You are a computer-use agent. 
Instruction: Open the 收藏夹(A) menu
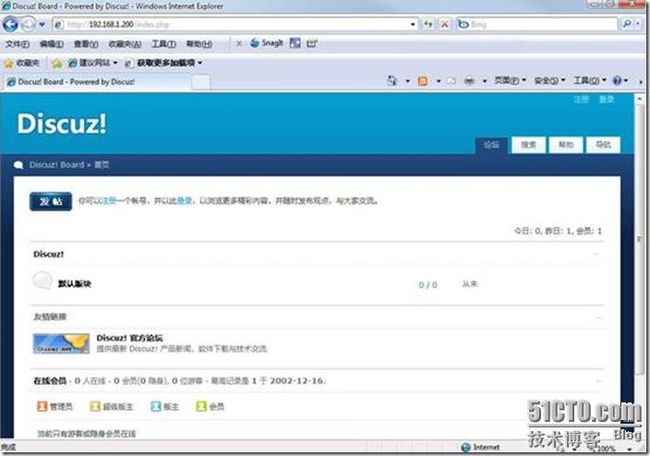coord(124,44)
